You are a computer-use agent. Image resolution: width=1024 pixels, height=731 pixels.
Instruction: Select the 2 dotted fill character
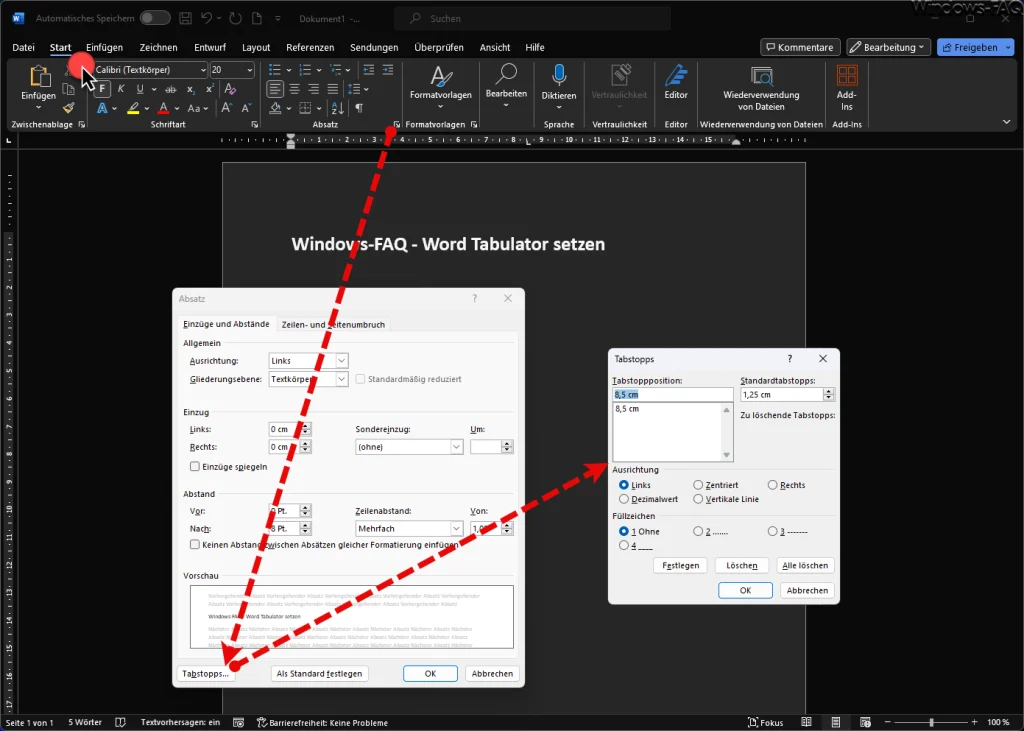(698, 531)
